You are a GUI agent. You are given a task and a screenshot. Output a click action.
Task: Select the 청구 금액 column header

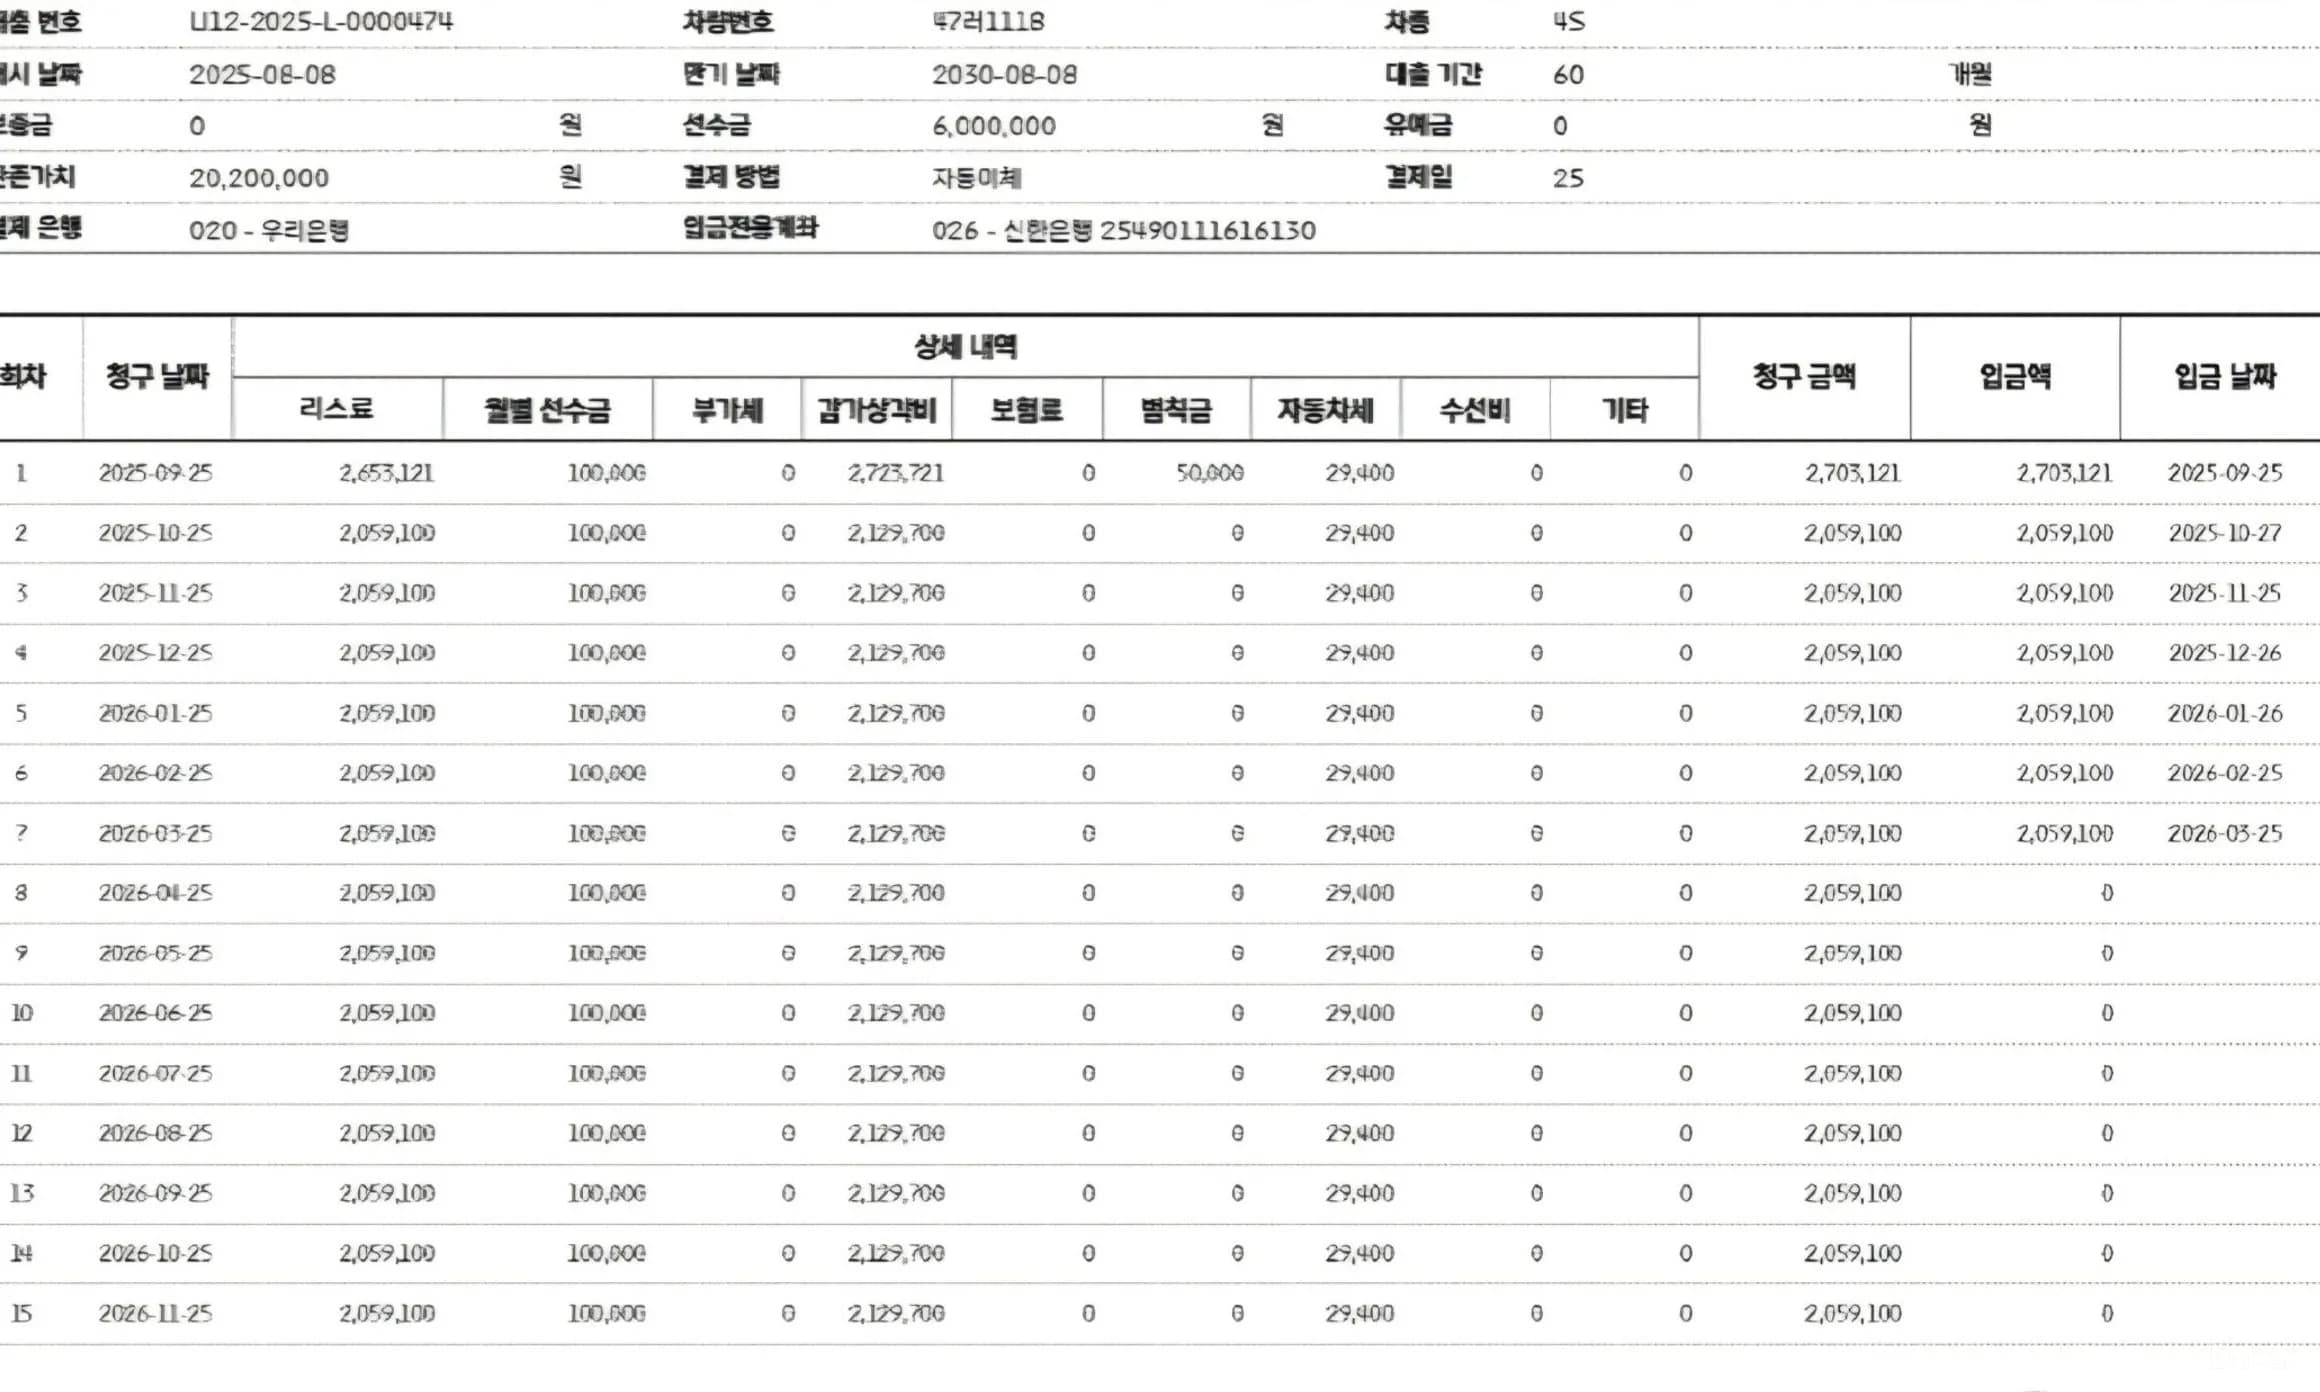tap(1804, 377)
